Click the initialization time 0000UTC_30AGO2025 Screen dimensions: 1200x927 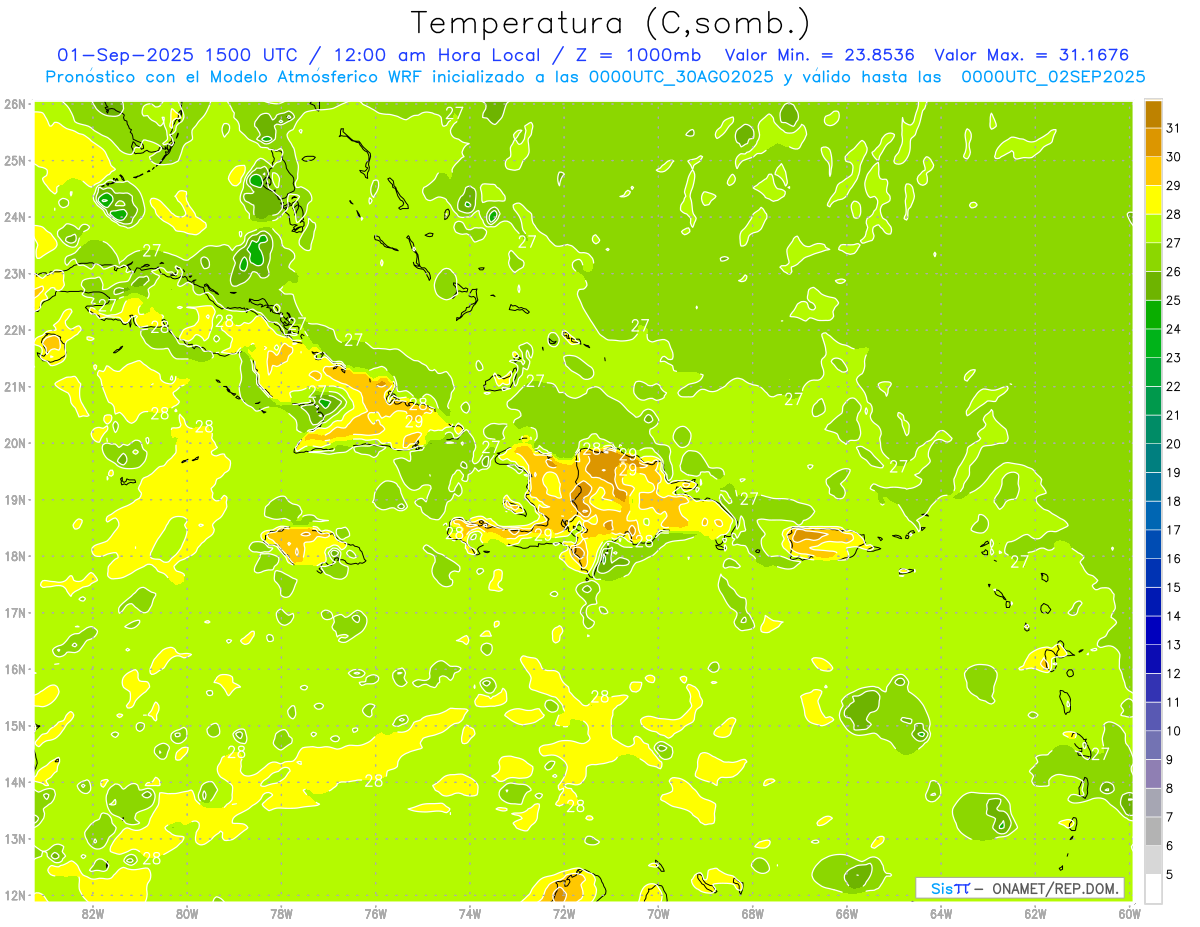pos(682,76)
